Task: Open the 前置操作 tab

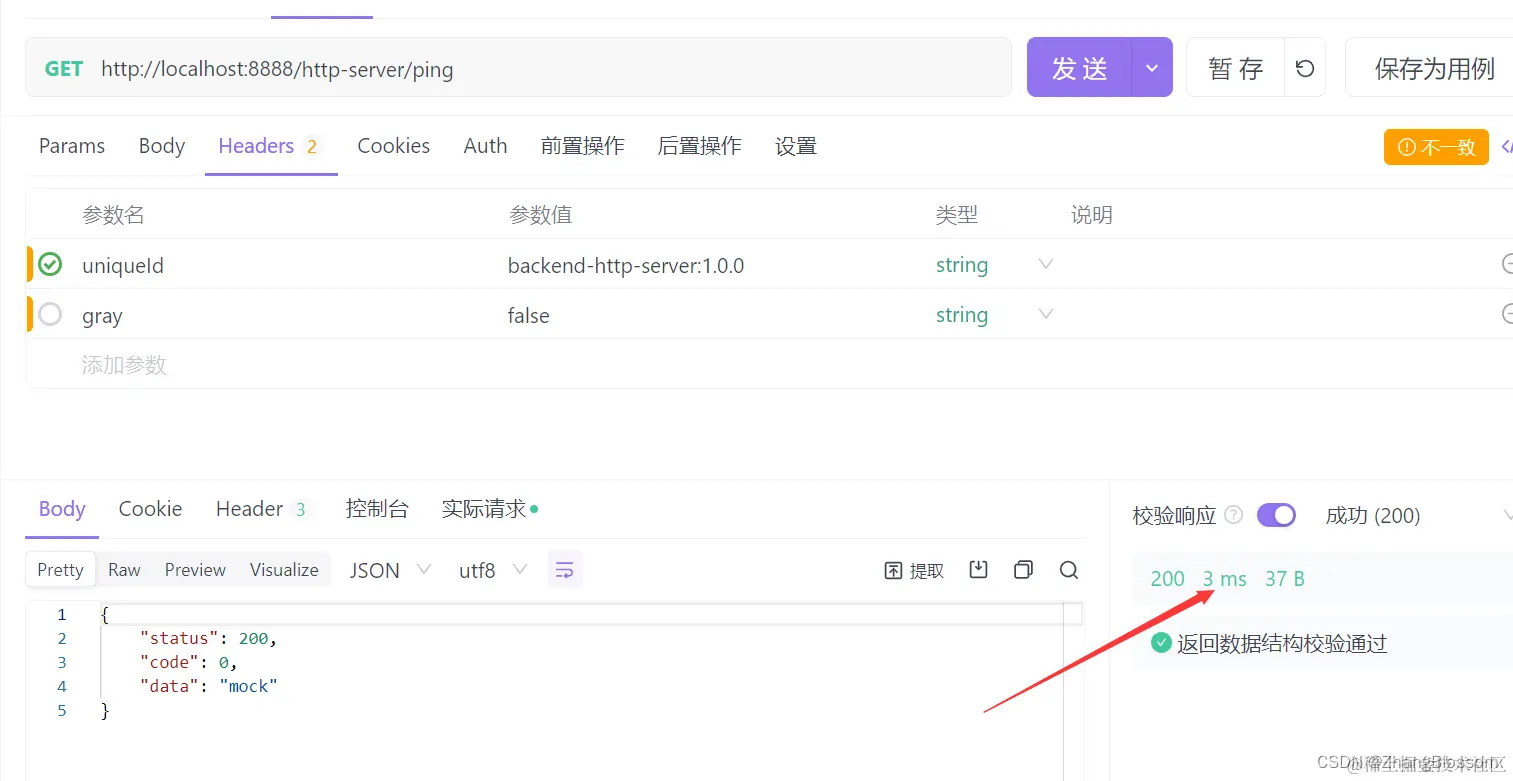Action: [x=583, y=146]
